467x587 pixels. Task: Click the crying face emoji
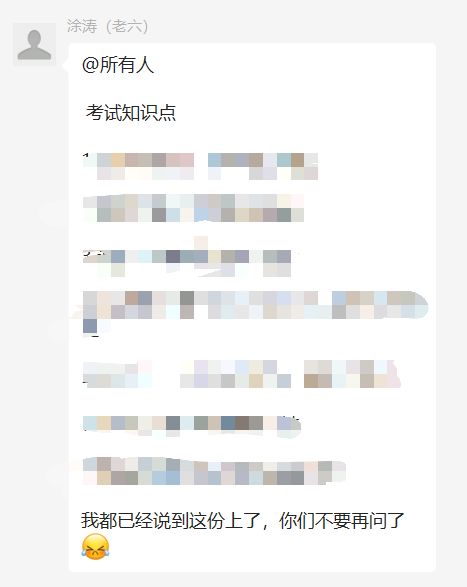point(95,547)
